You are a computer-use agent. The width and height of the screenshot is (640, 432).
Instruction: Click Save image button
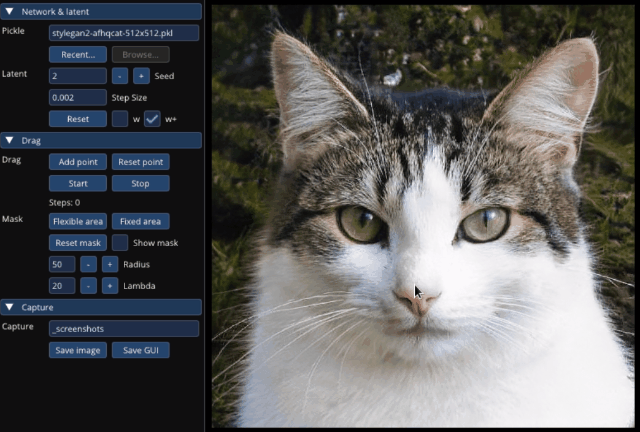[x=78, y=350]
